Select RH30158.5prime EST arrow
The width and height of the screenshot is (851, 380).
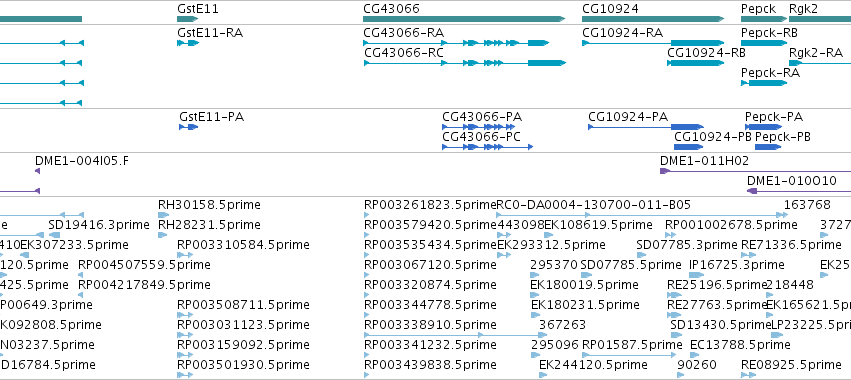click(163, 215)
